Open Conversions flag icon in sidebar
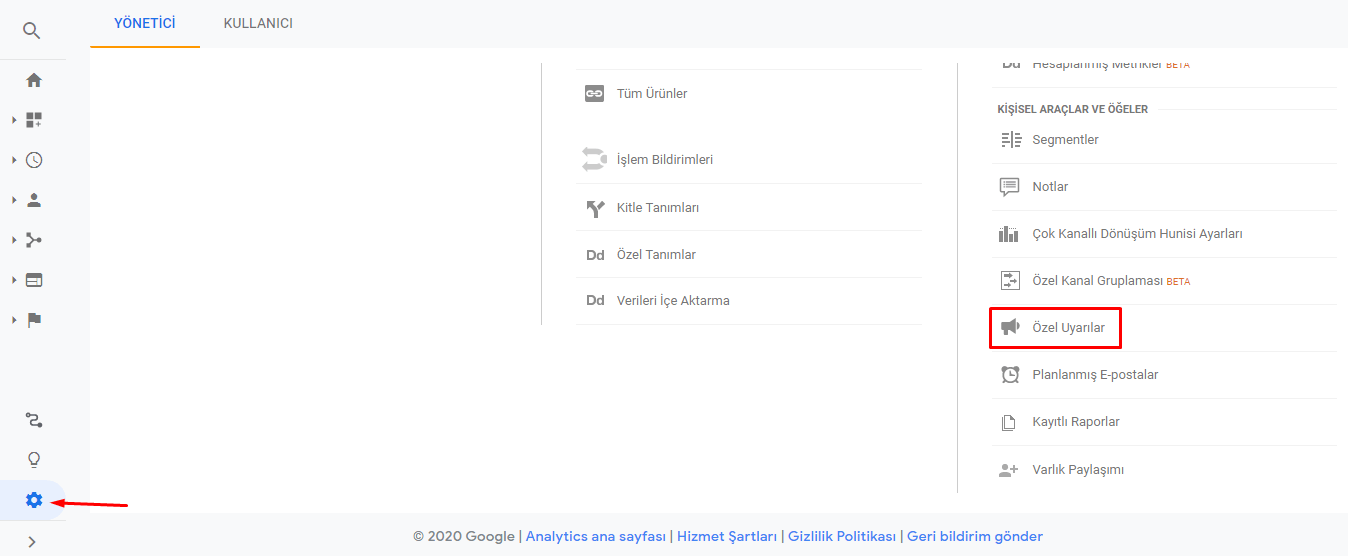The height and width of the screenshot is (556, 1348). tap(34, 320)
